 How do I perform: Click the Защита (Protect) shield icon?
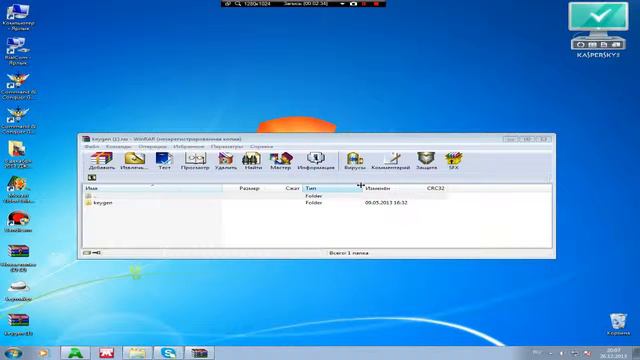427,161
